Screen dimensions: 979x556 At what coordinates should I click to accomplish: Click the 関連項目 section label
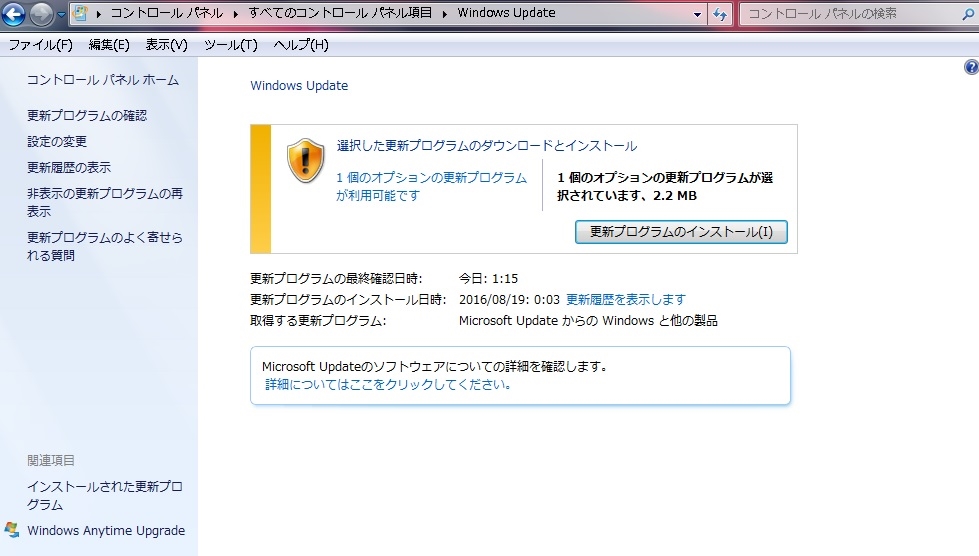(51, 461)
